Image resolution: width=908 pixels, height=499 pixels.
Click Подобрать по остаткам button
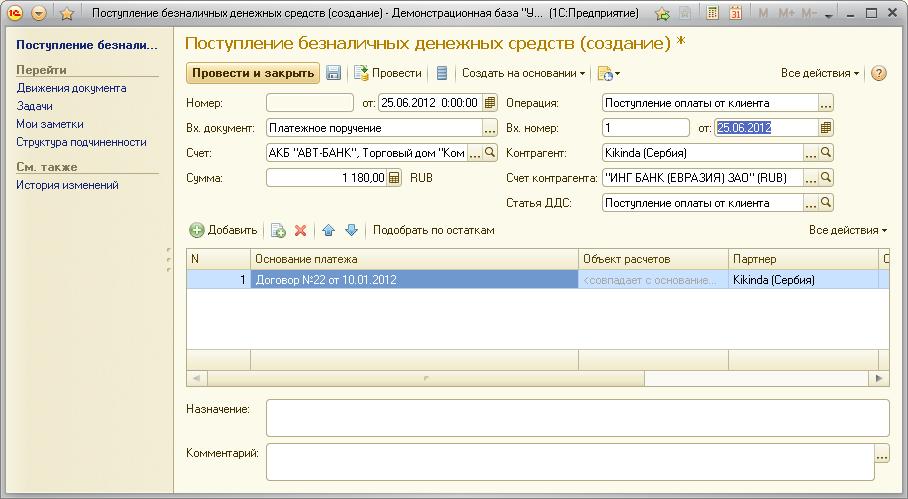point(433,230)
